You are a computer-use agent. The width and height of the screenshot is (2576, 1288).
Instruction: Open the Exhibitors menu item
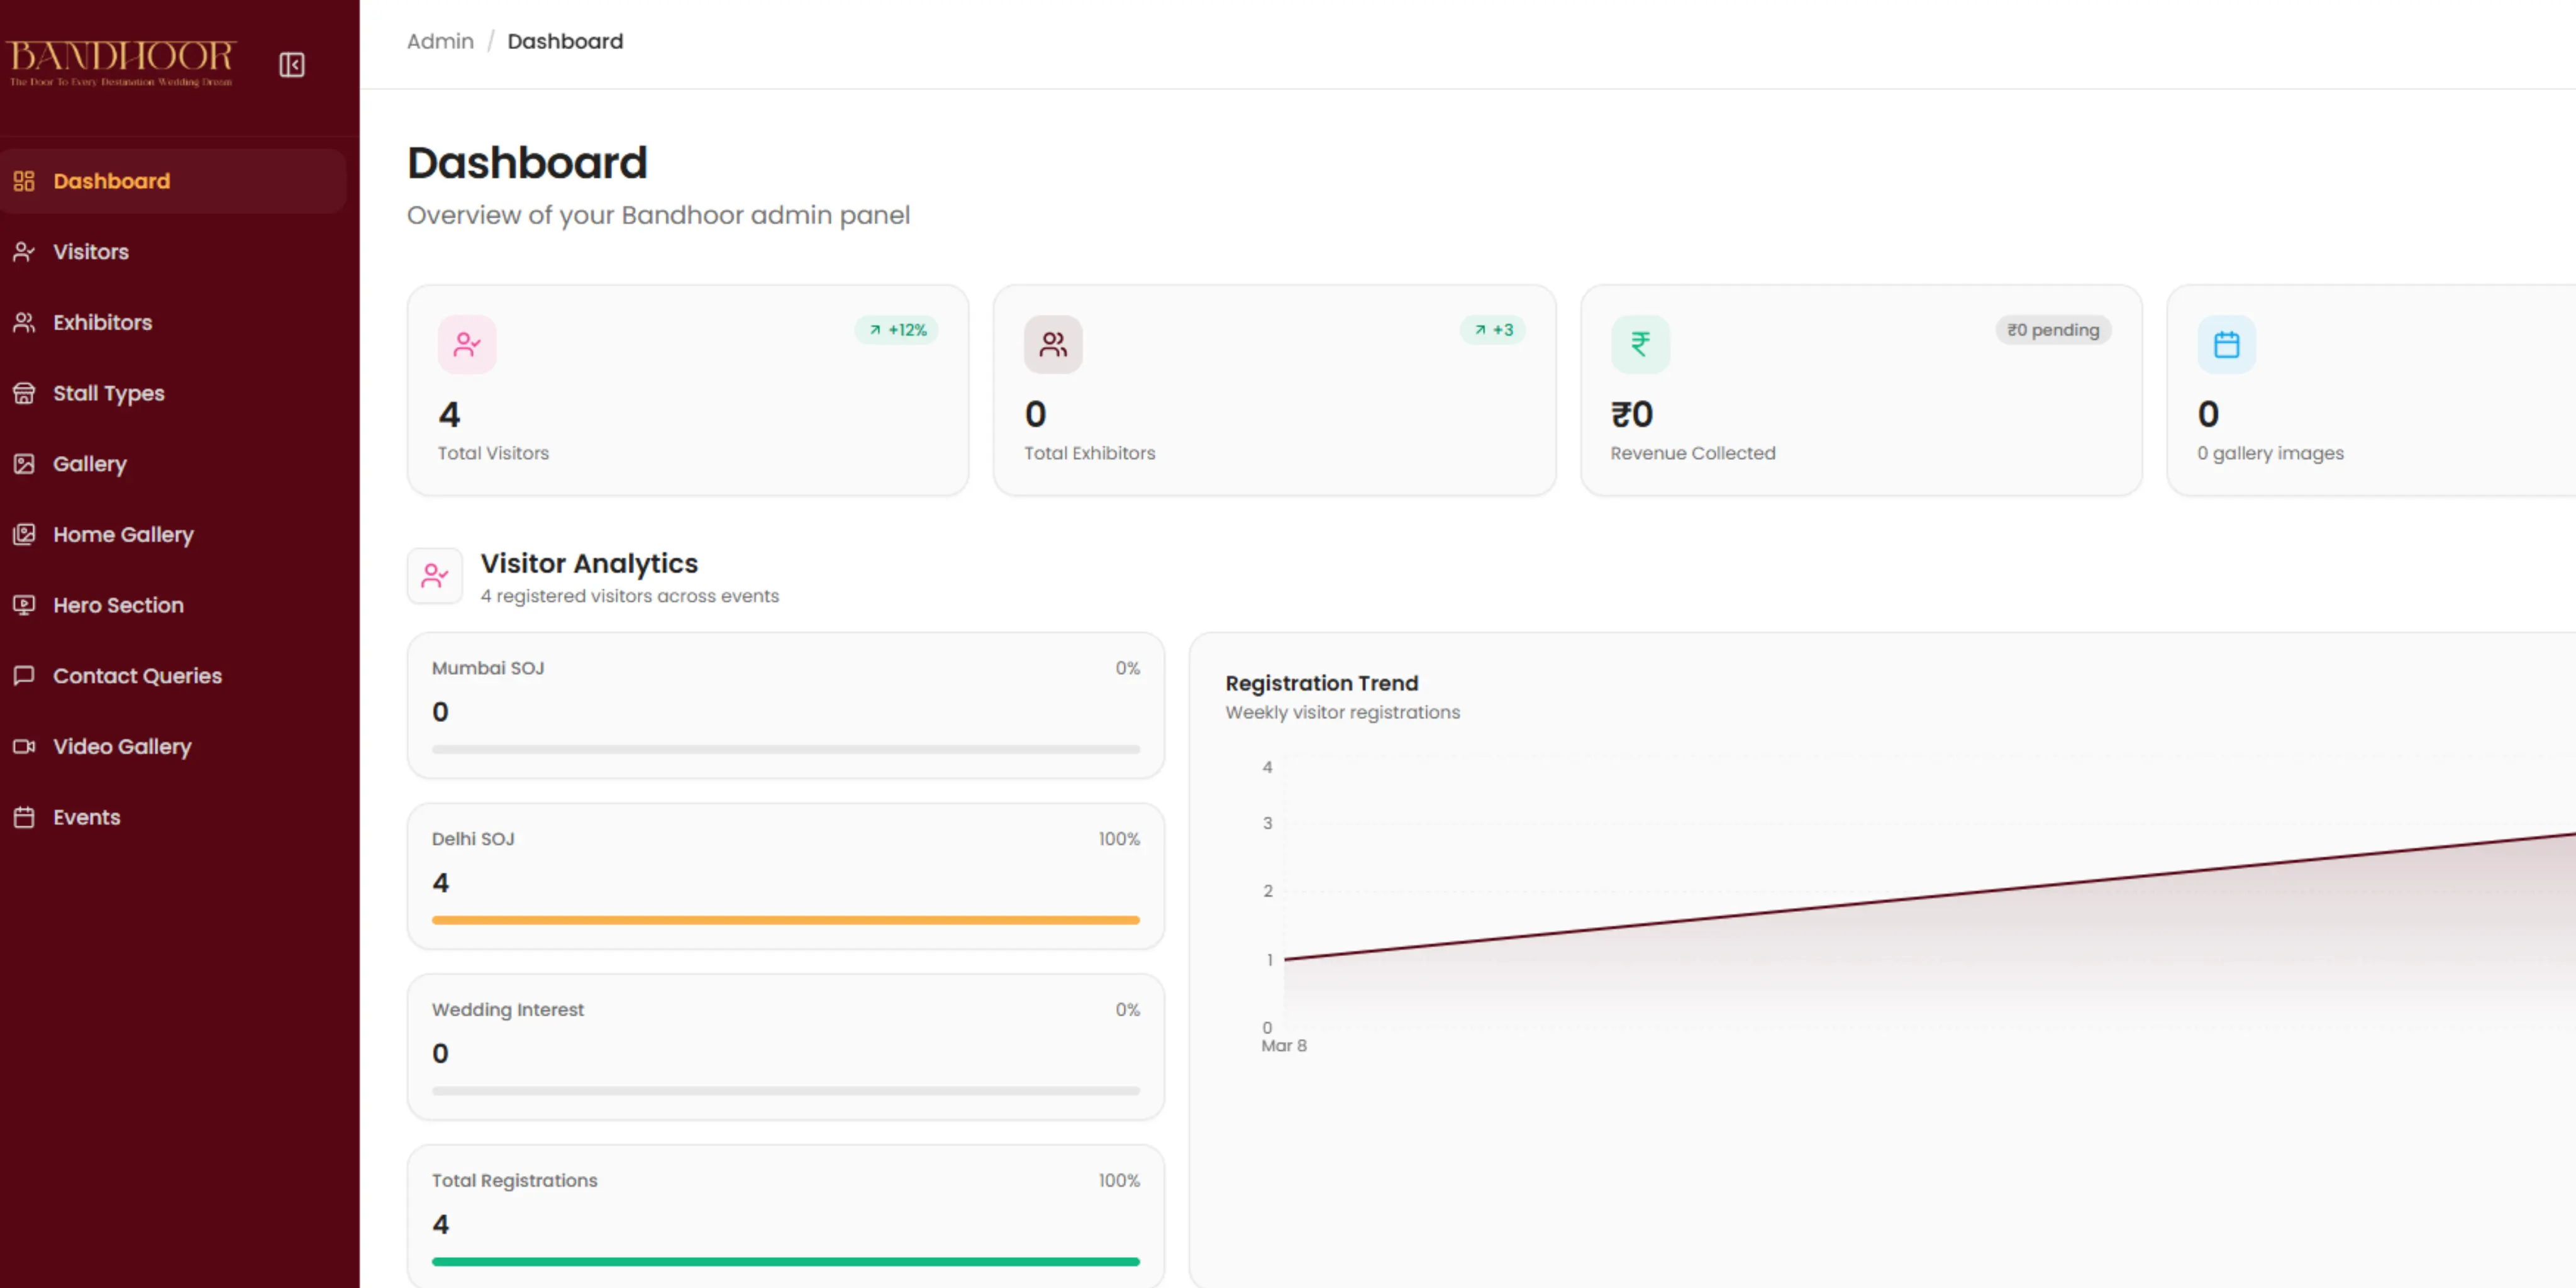click(102, 323)
